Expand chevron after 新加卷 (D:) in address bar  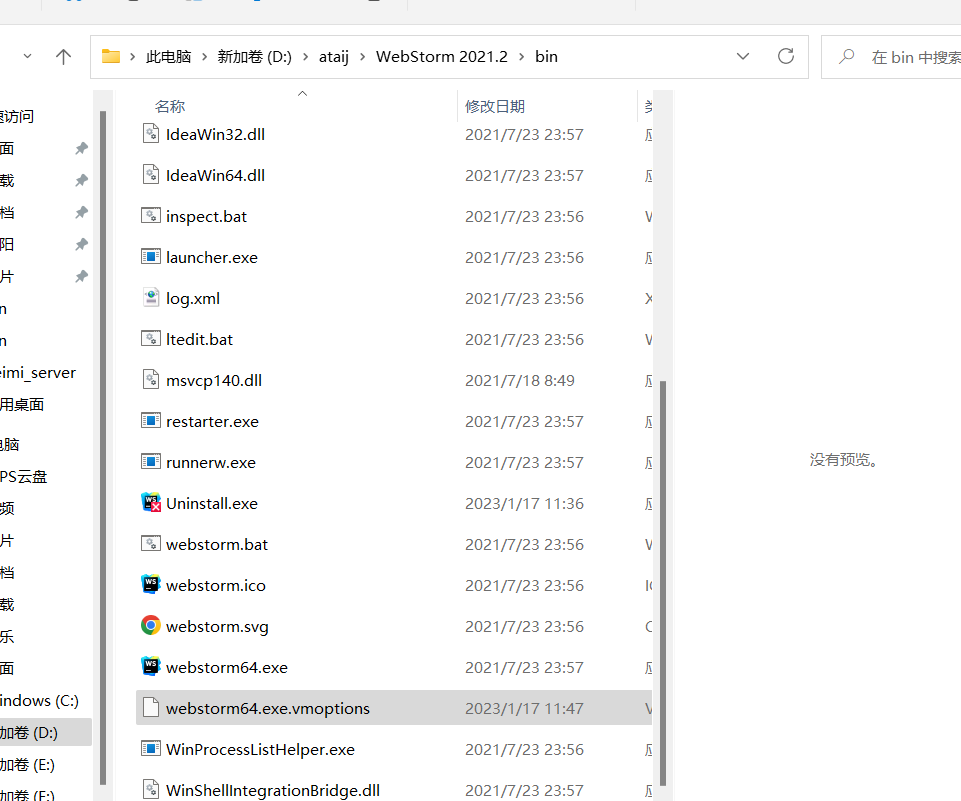(x=305, y=57)
